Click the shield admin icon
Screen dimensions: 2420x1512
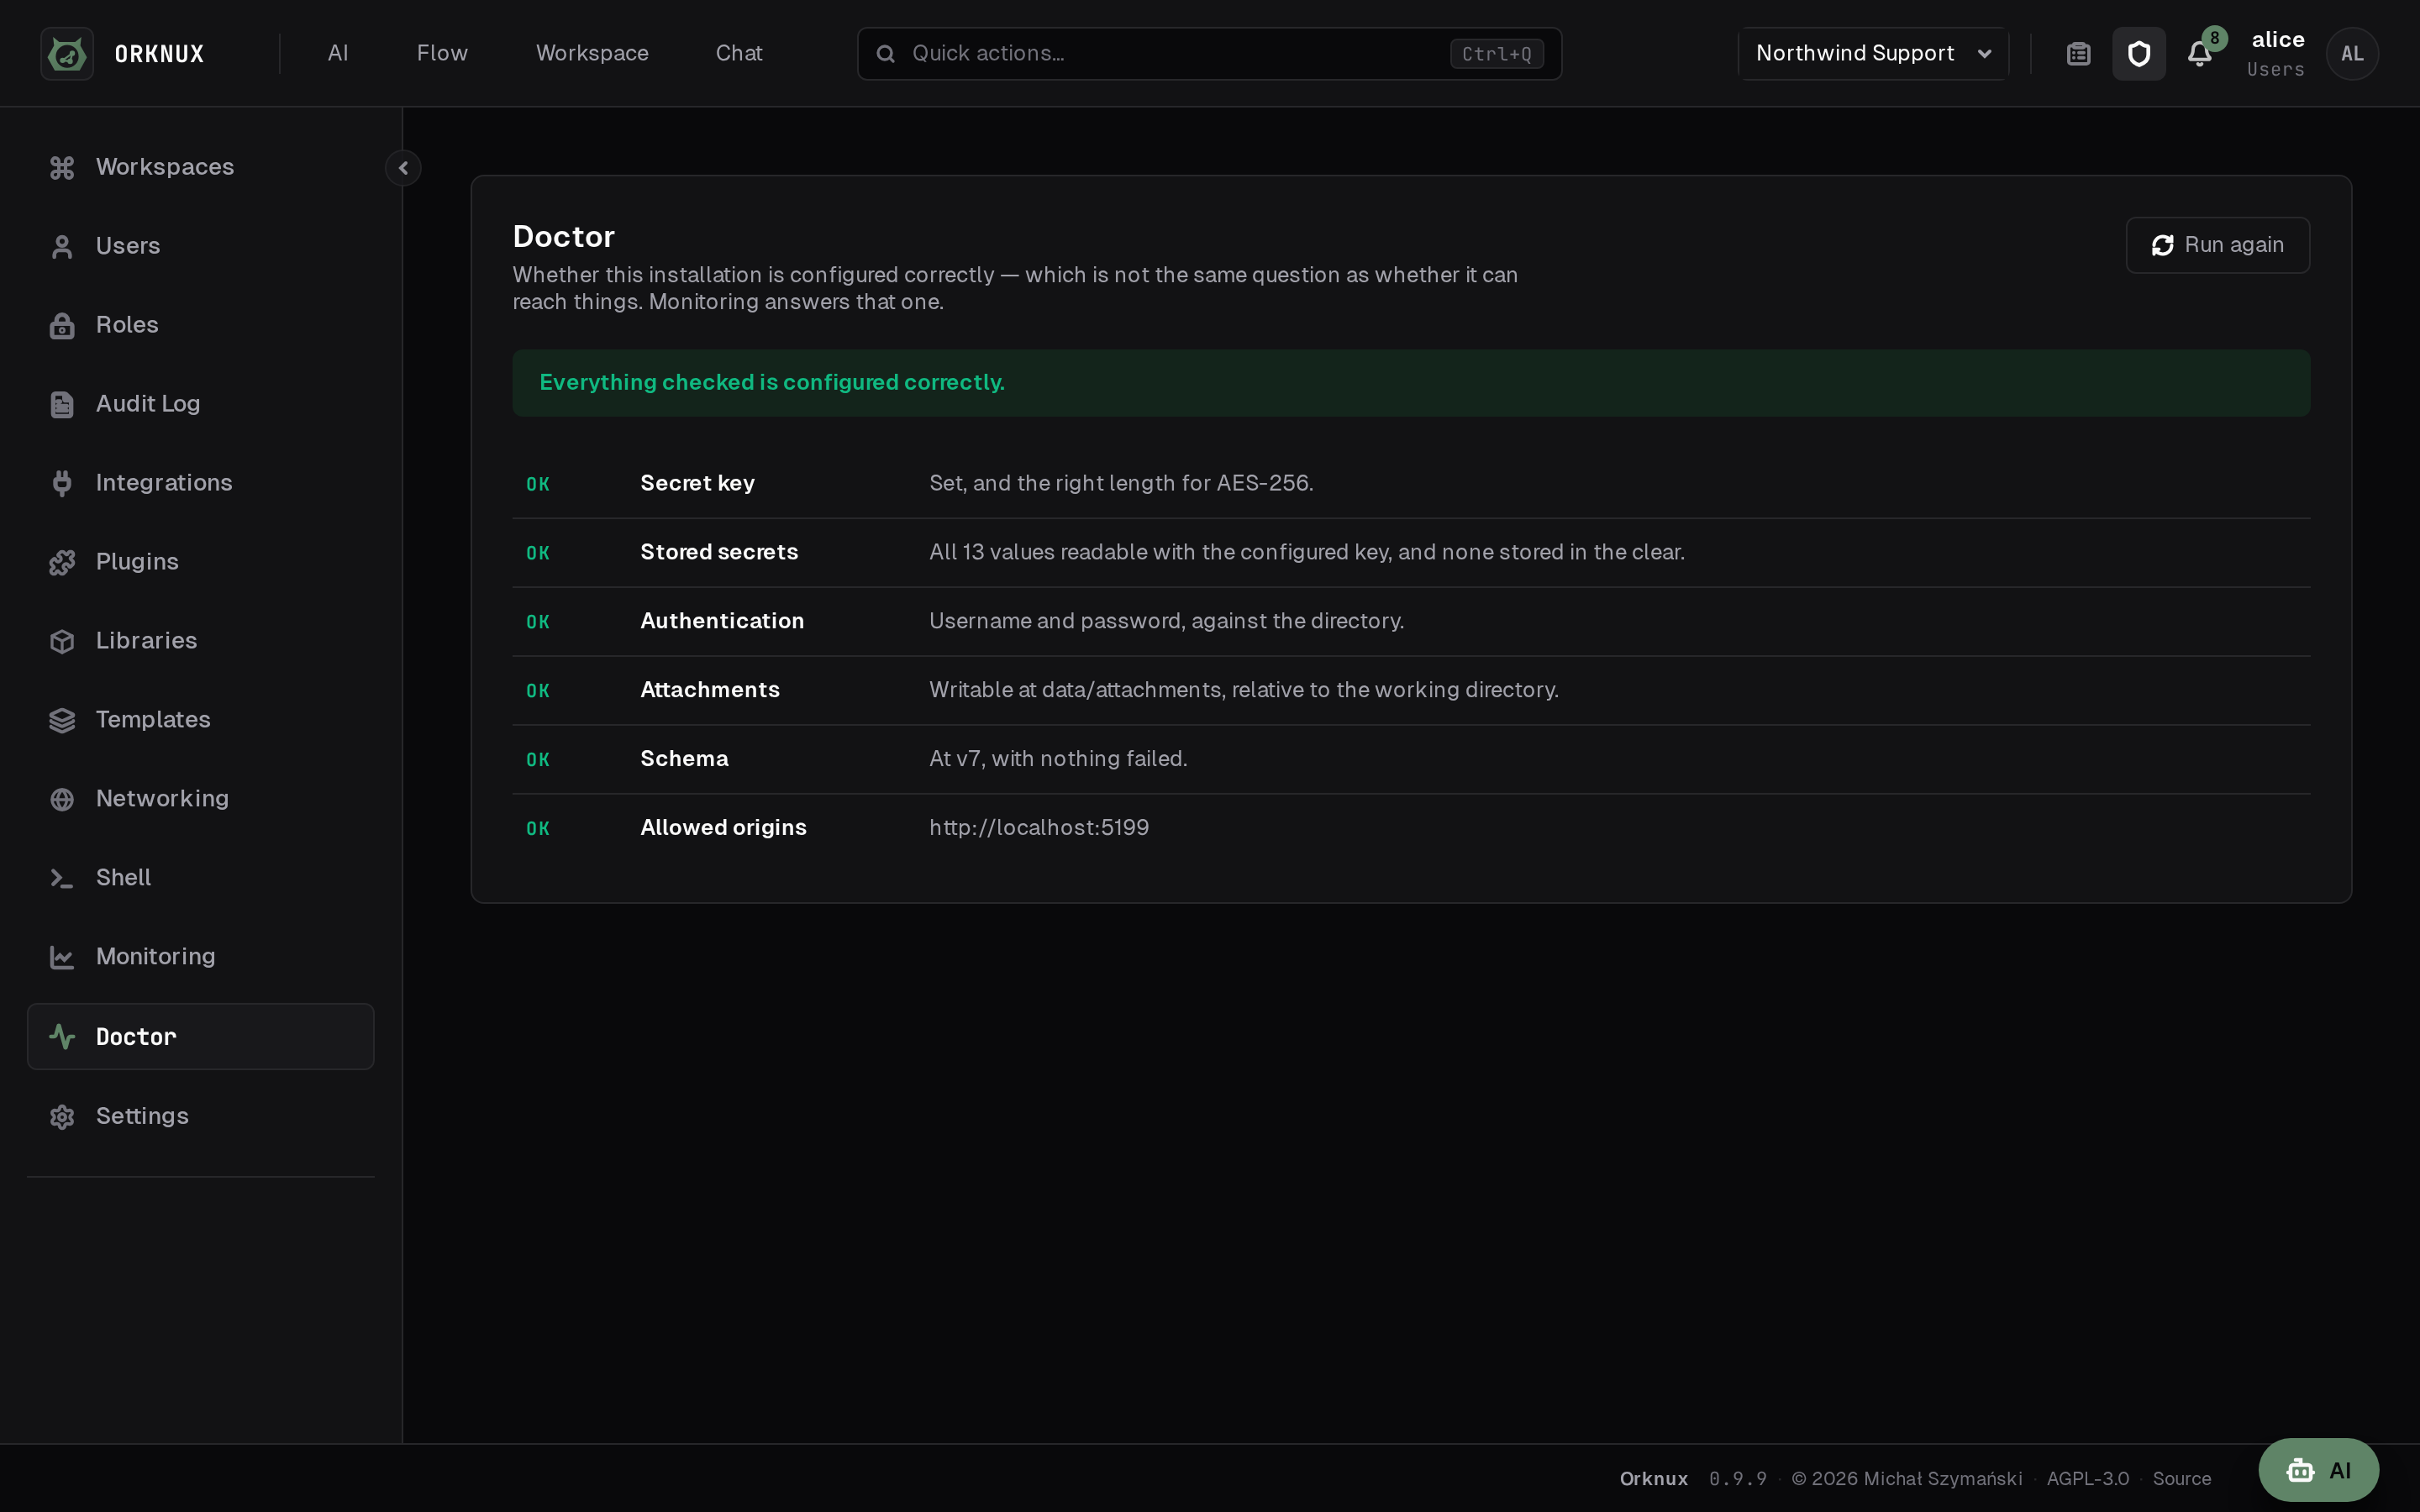(x=2139, y=53)
